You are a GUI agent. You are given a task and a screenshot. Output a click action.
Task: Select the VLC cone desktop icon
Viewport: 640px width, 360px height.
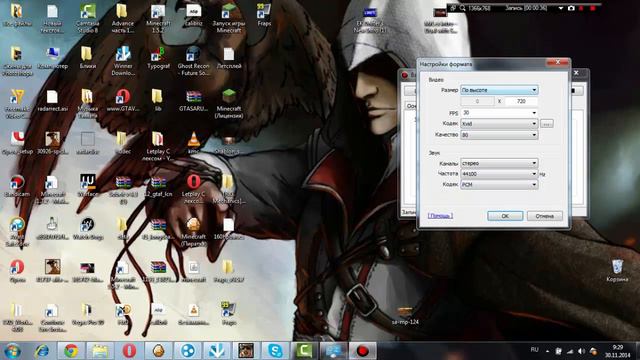click(x=193, y=142)
